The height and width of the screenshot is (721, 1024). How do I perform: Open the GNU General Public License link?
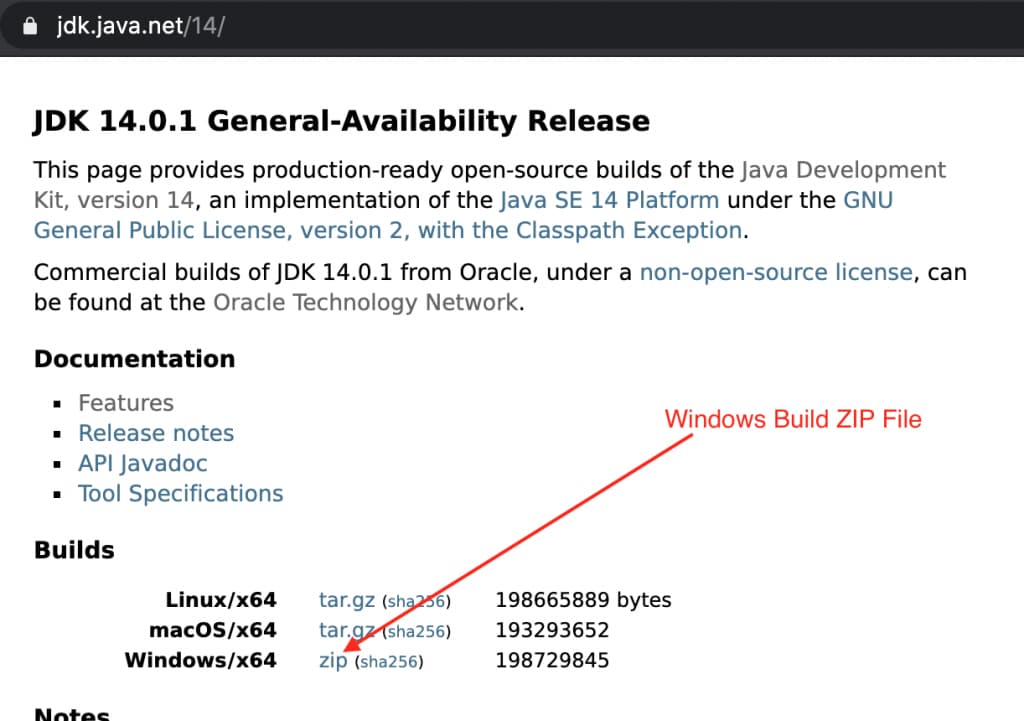[388, 230]
